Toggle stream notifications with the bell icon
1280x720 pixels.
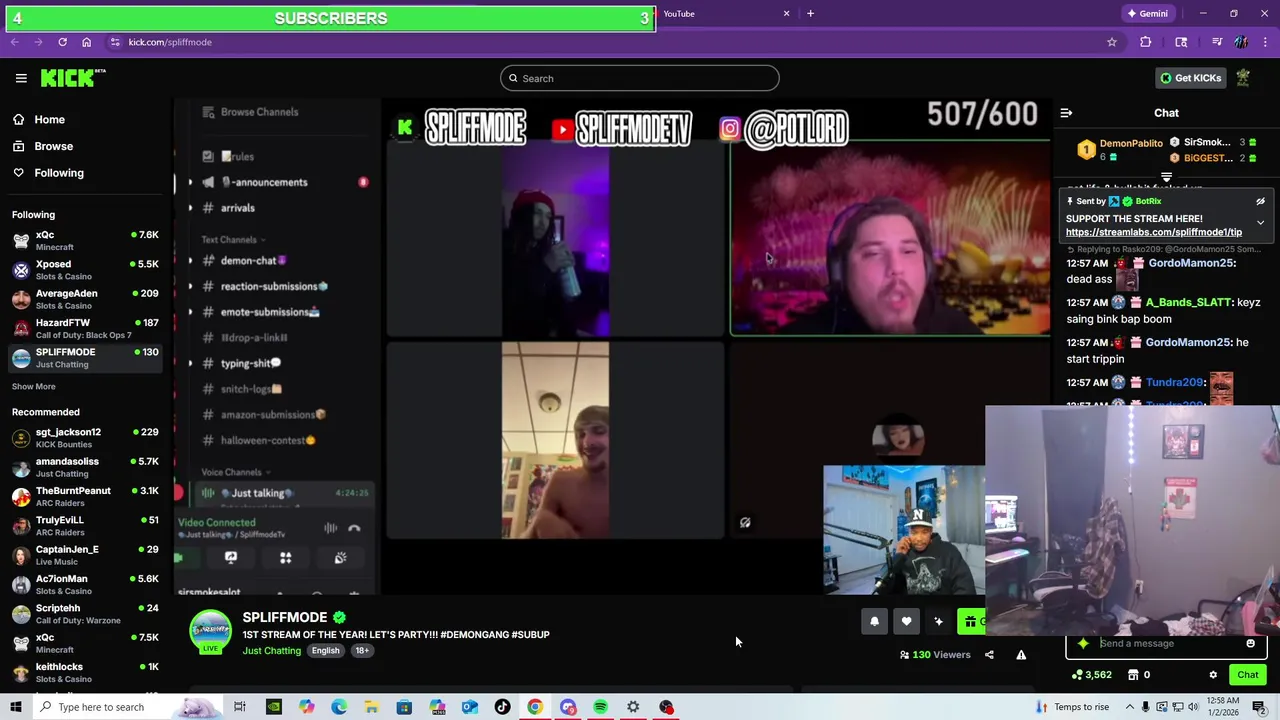click(x=874, y=621)
